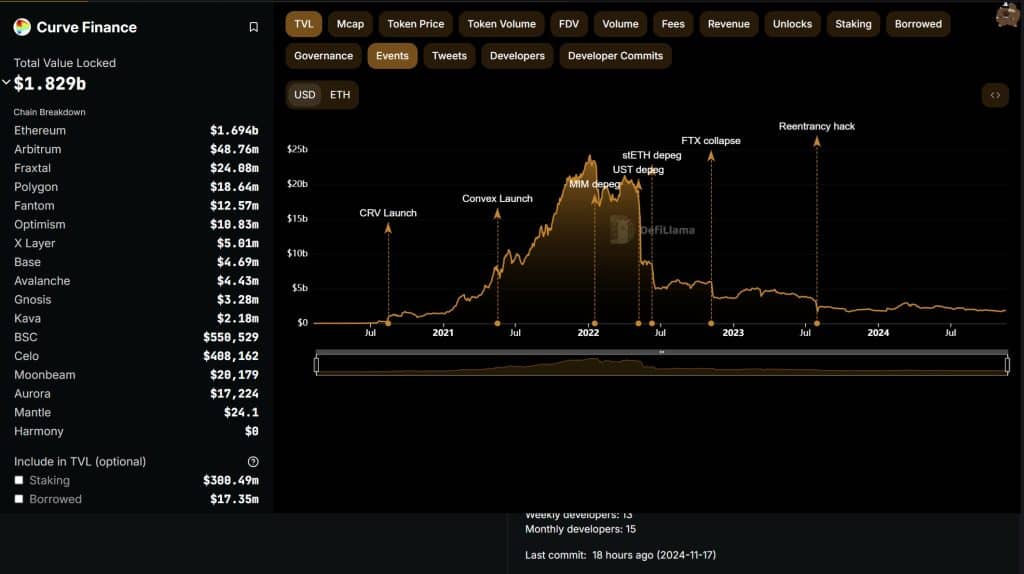Screen dimensions: 1024x574
Task: Click the right handle of the range slider
Action: 1007,364
